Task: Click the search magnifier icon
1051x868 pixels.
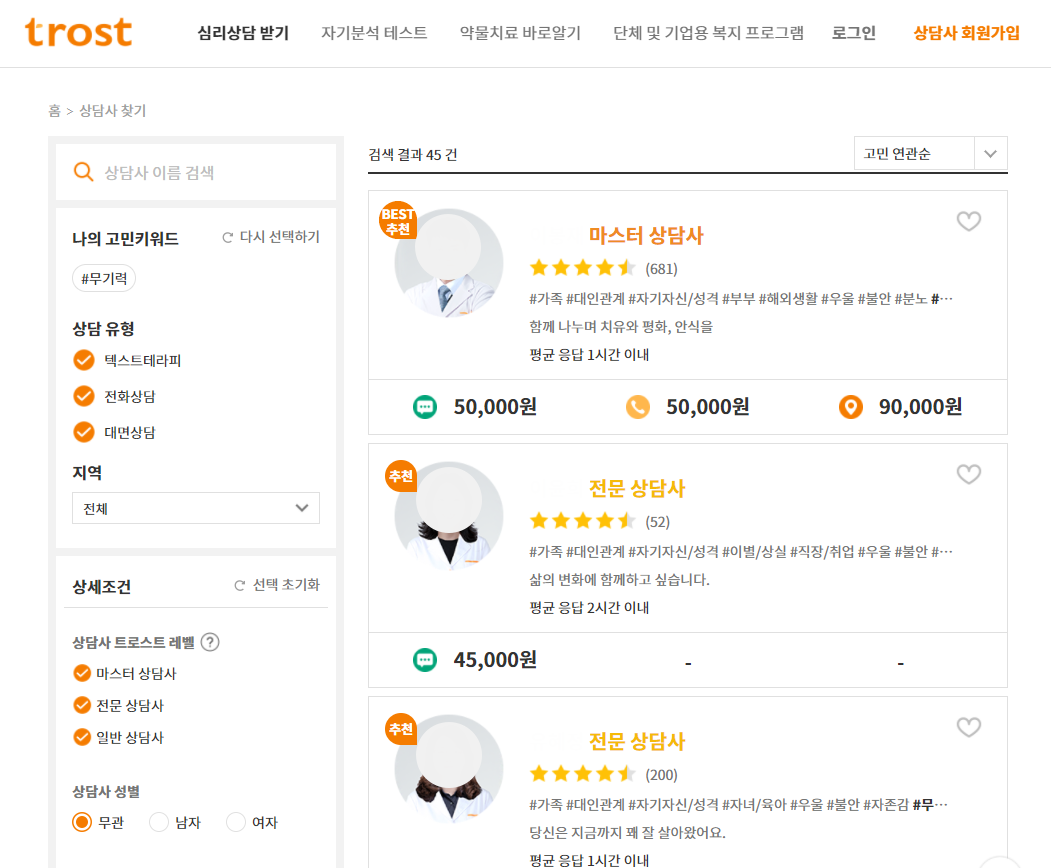Action: point(83,172)
